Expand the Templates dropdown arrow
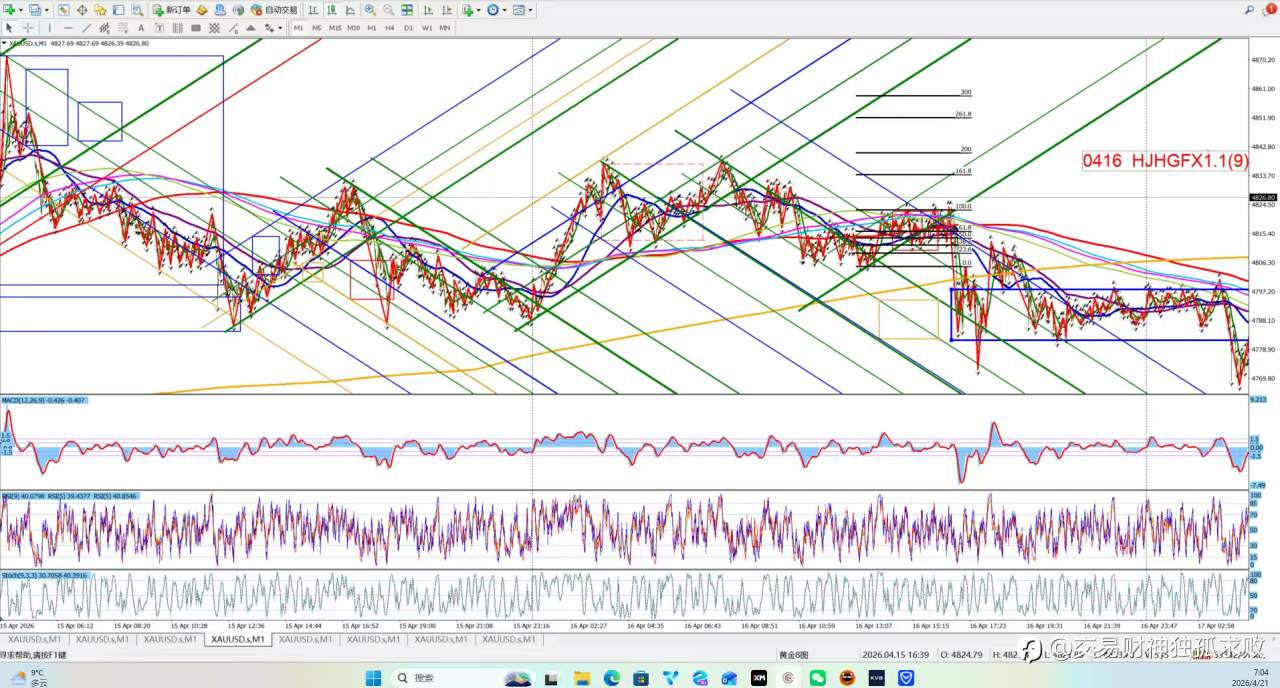The width and height of the screenshot is (1280, 688). pos(530,9)
